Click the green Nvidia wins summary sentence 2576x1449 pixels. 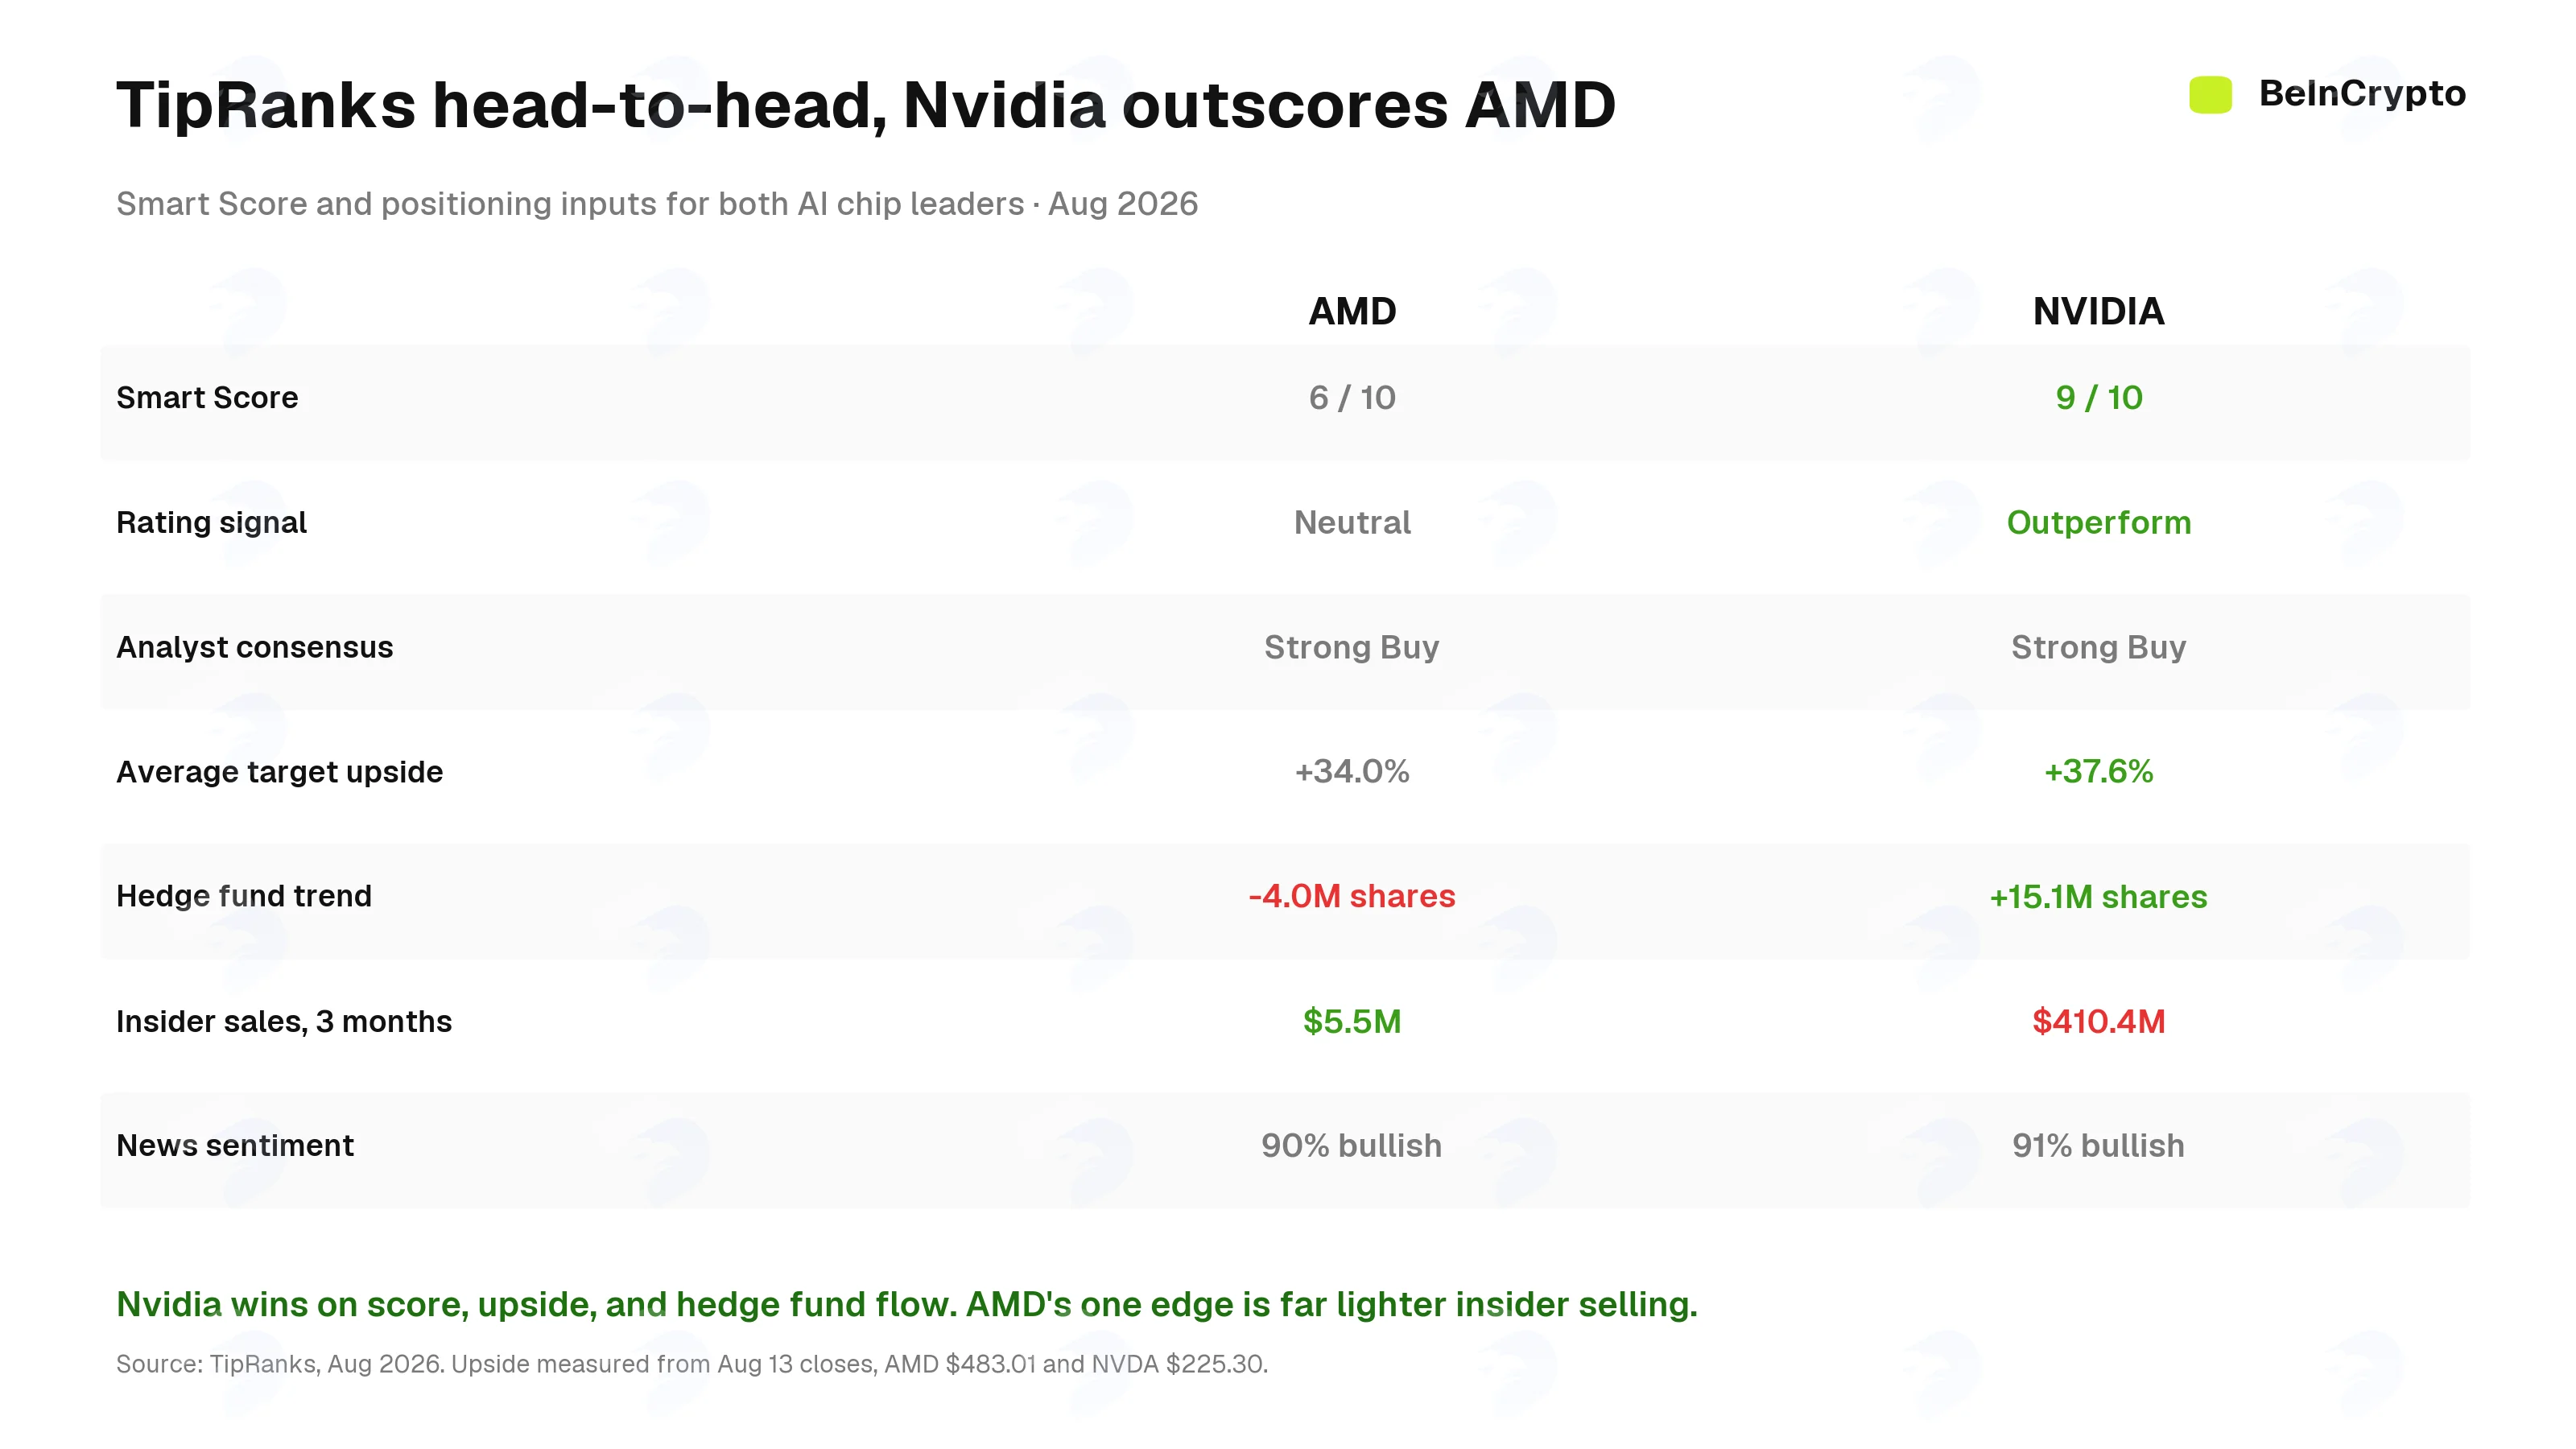(x=907, y=1305)
